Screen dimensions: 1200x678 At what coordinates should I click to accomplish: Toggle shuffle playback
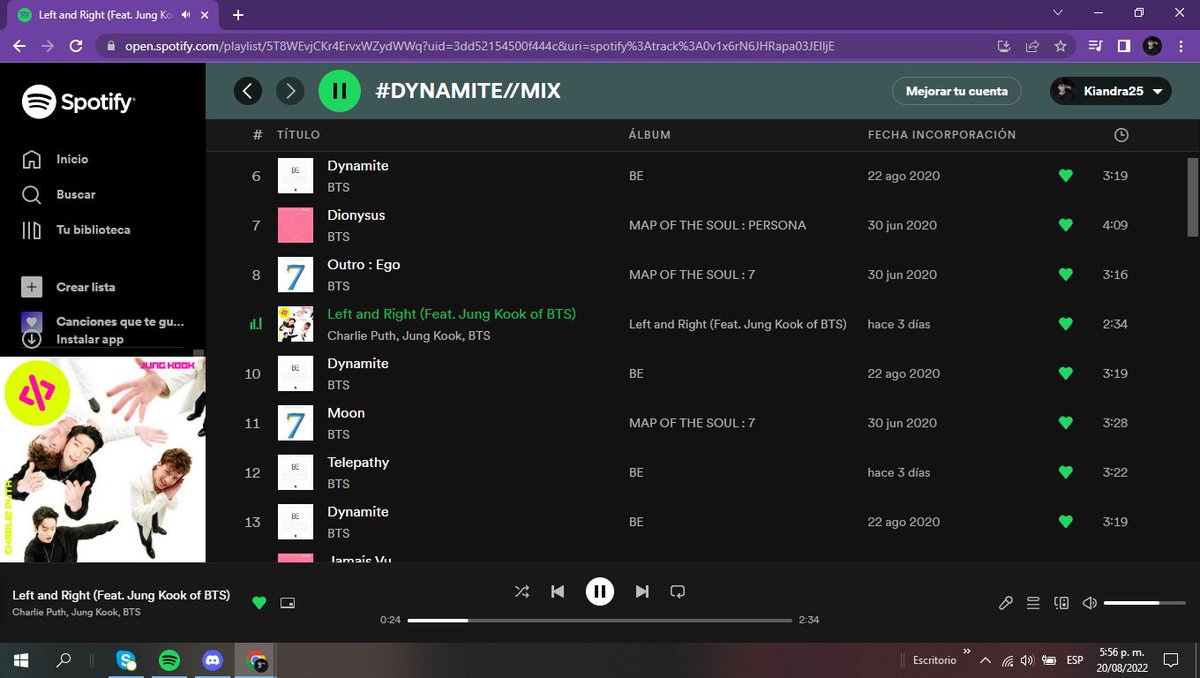point(522,591)
